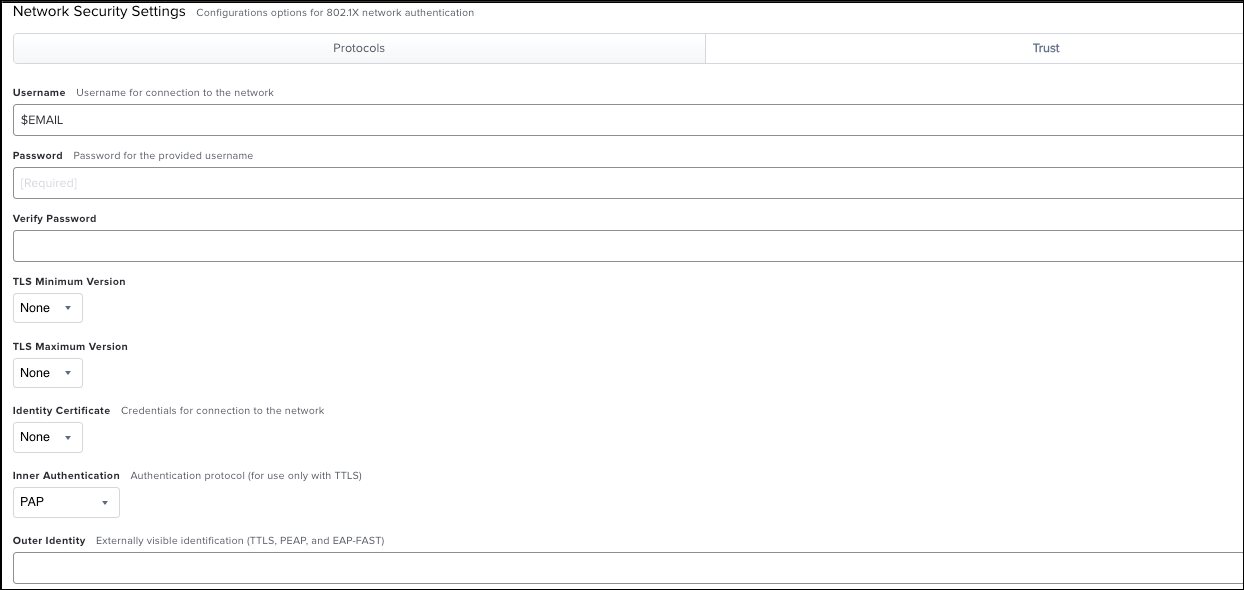Click the 802.1X network authentication description text

pos(335,13)
